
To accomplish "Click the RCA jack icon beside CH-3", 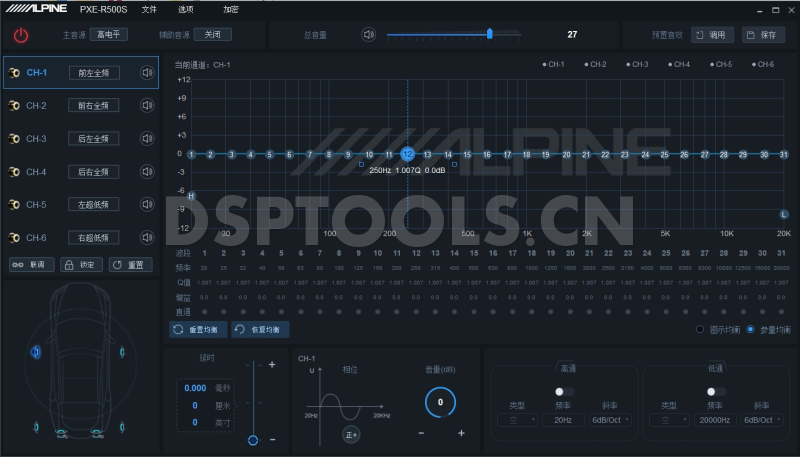I will click(14, 139).
